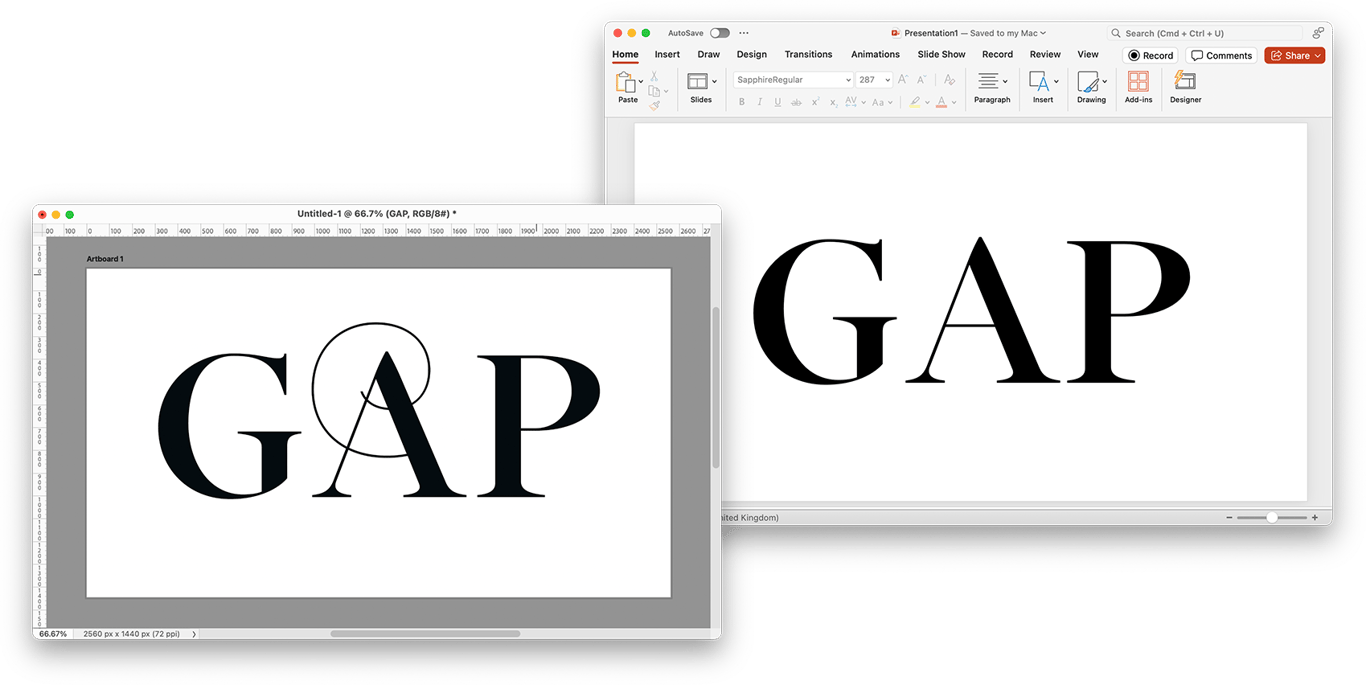Toggle the AutoSave switch in PowerPoint

(x=720, y=33)
